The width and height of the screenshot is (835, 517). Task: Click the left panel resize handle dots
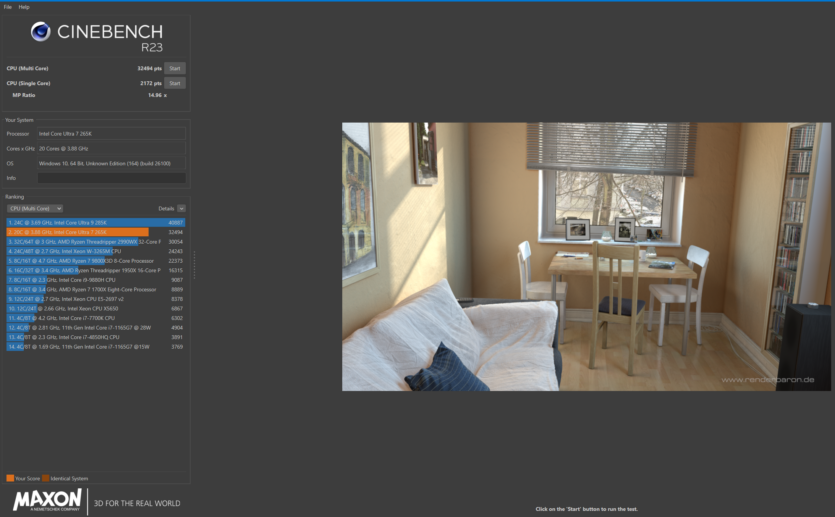[x=194, y=265]
